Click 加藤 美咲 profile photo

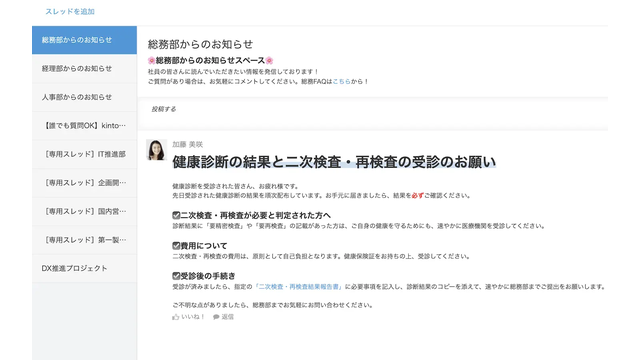[x=156, y=149]
